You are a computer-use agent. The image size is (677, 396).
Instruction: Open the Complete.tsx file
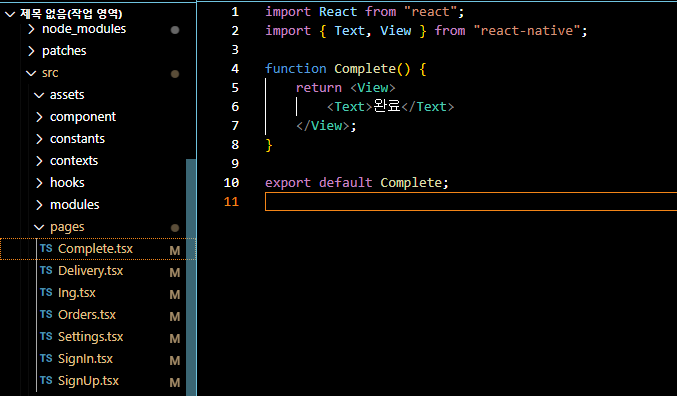click(95, 249)
